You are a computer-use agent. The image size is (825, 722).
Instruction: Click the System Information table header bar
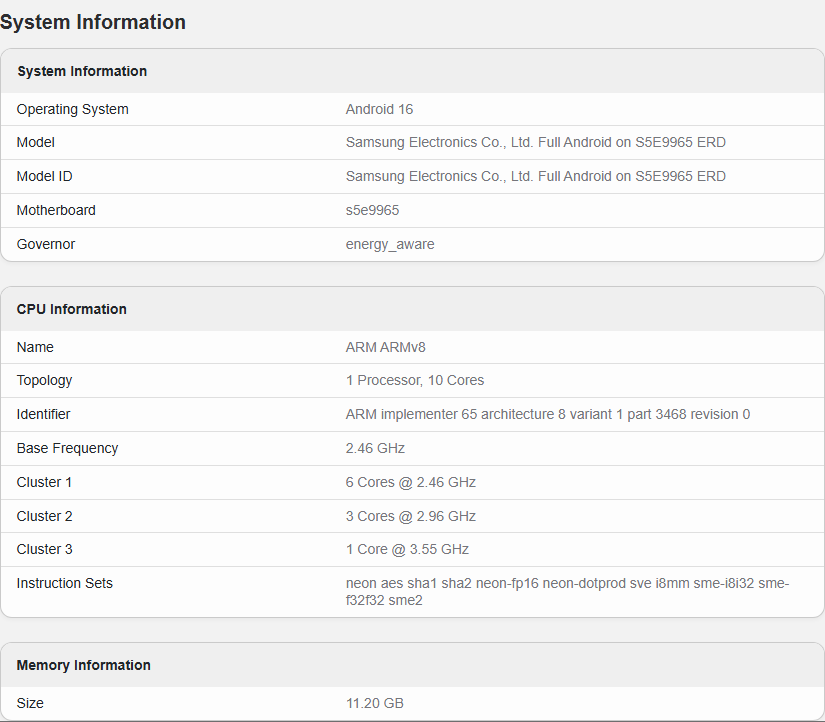82,71
